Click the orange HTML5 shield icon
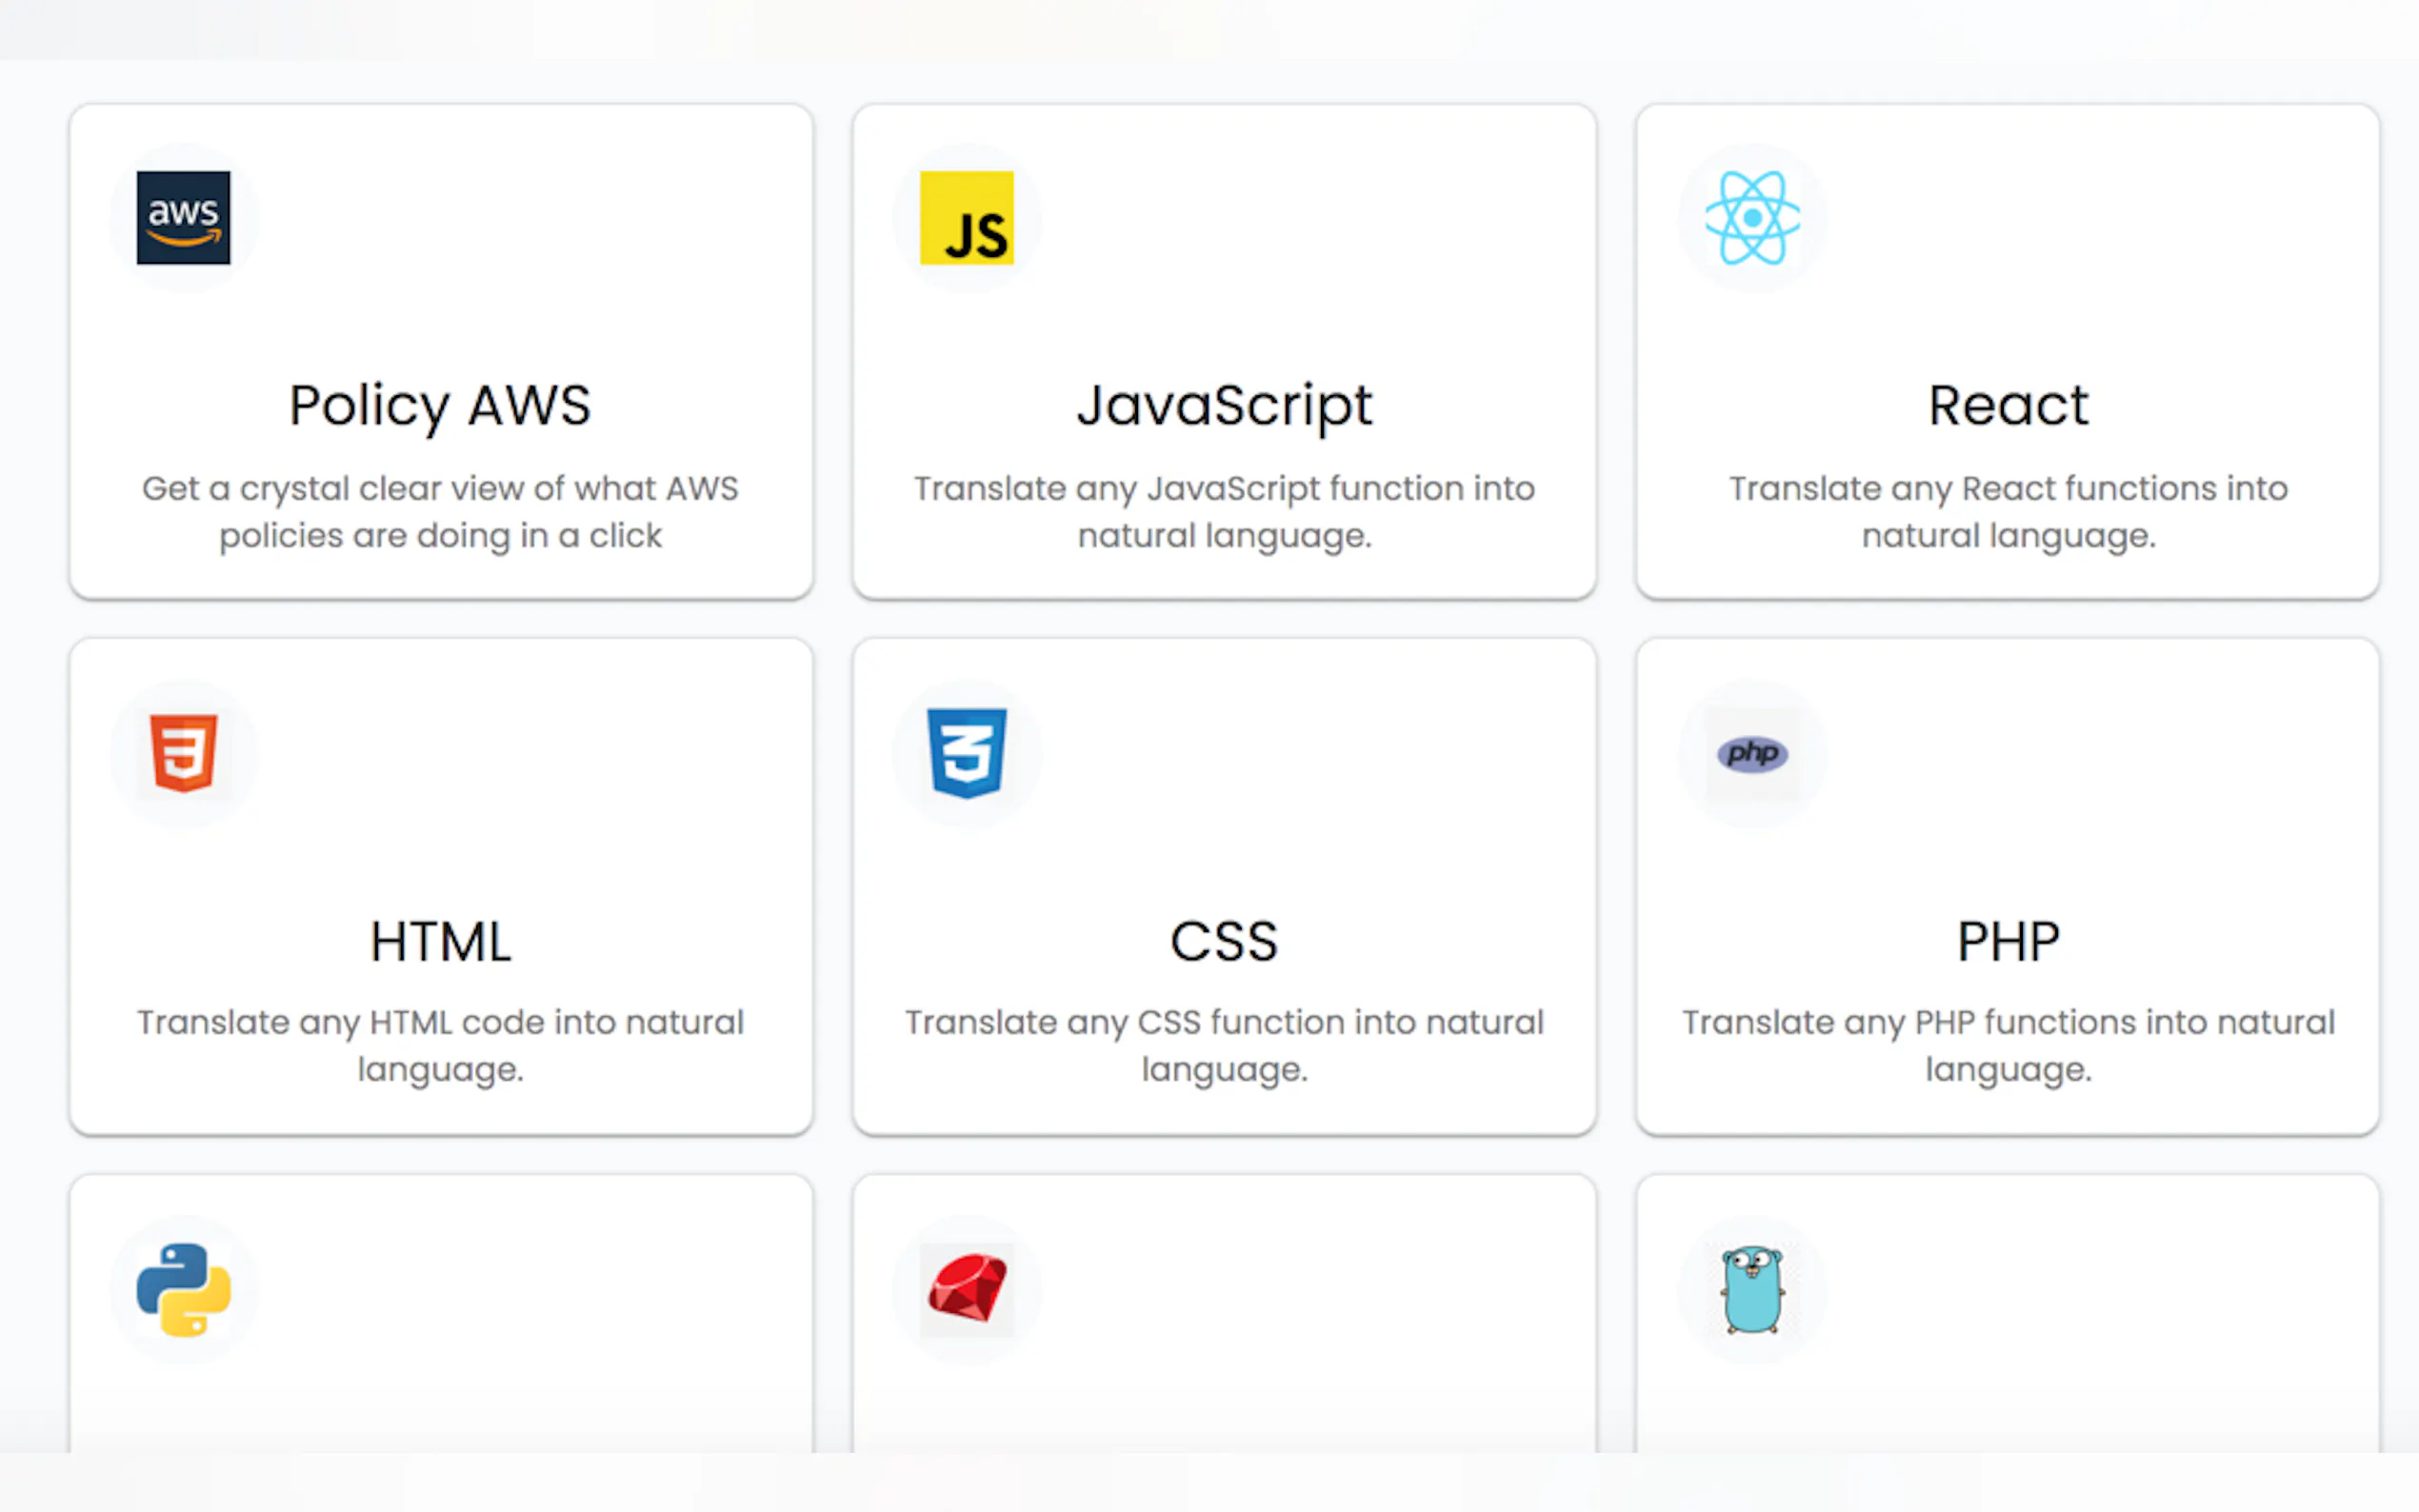The height and width of the screenshot is (1512, 2419). point(183,753)
